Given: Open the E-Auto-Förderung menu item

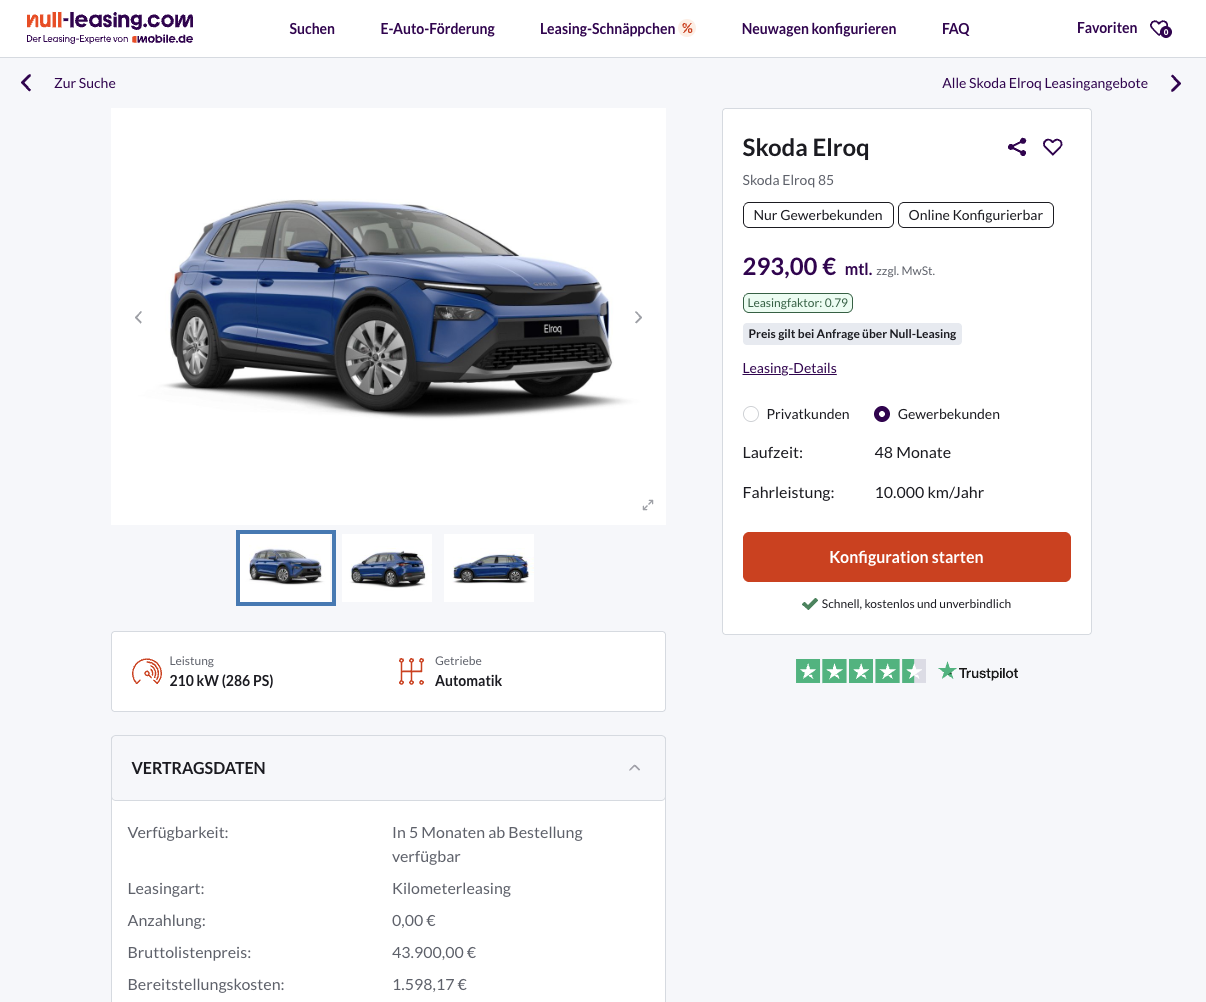Looking at the screenshot, I should (x=437, y=29).
